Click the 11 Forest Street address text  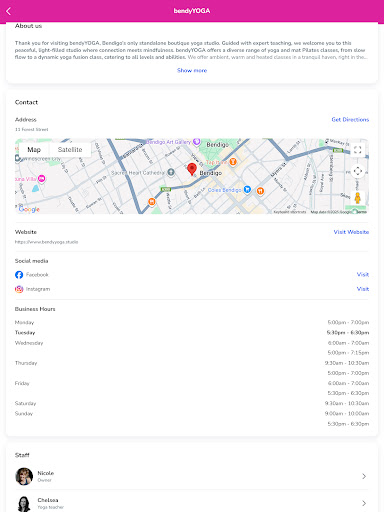[x=32, y=129]
